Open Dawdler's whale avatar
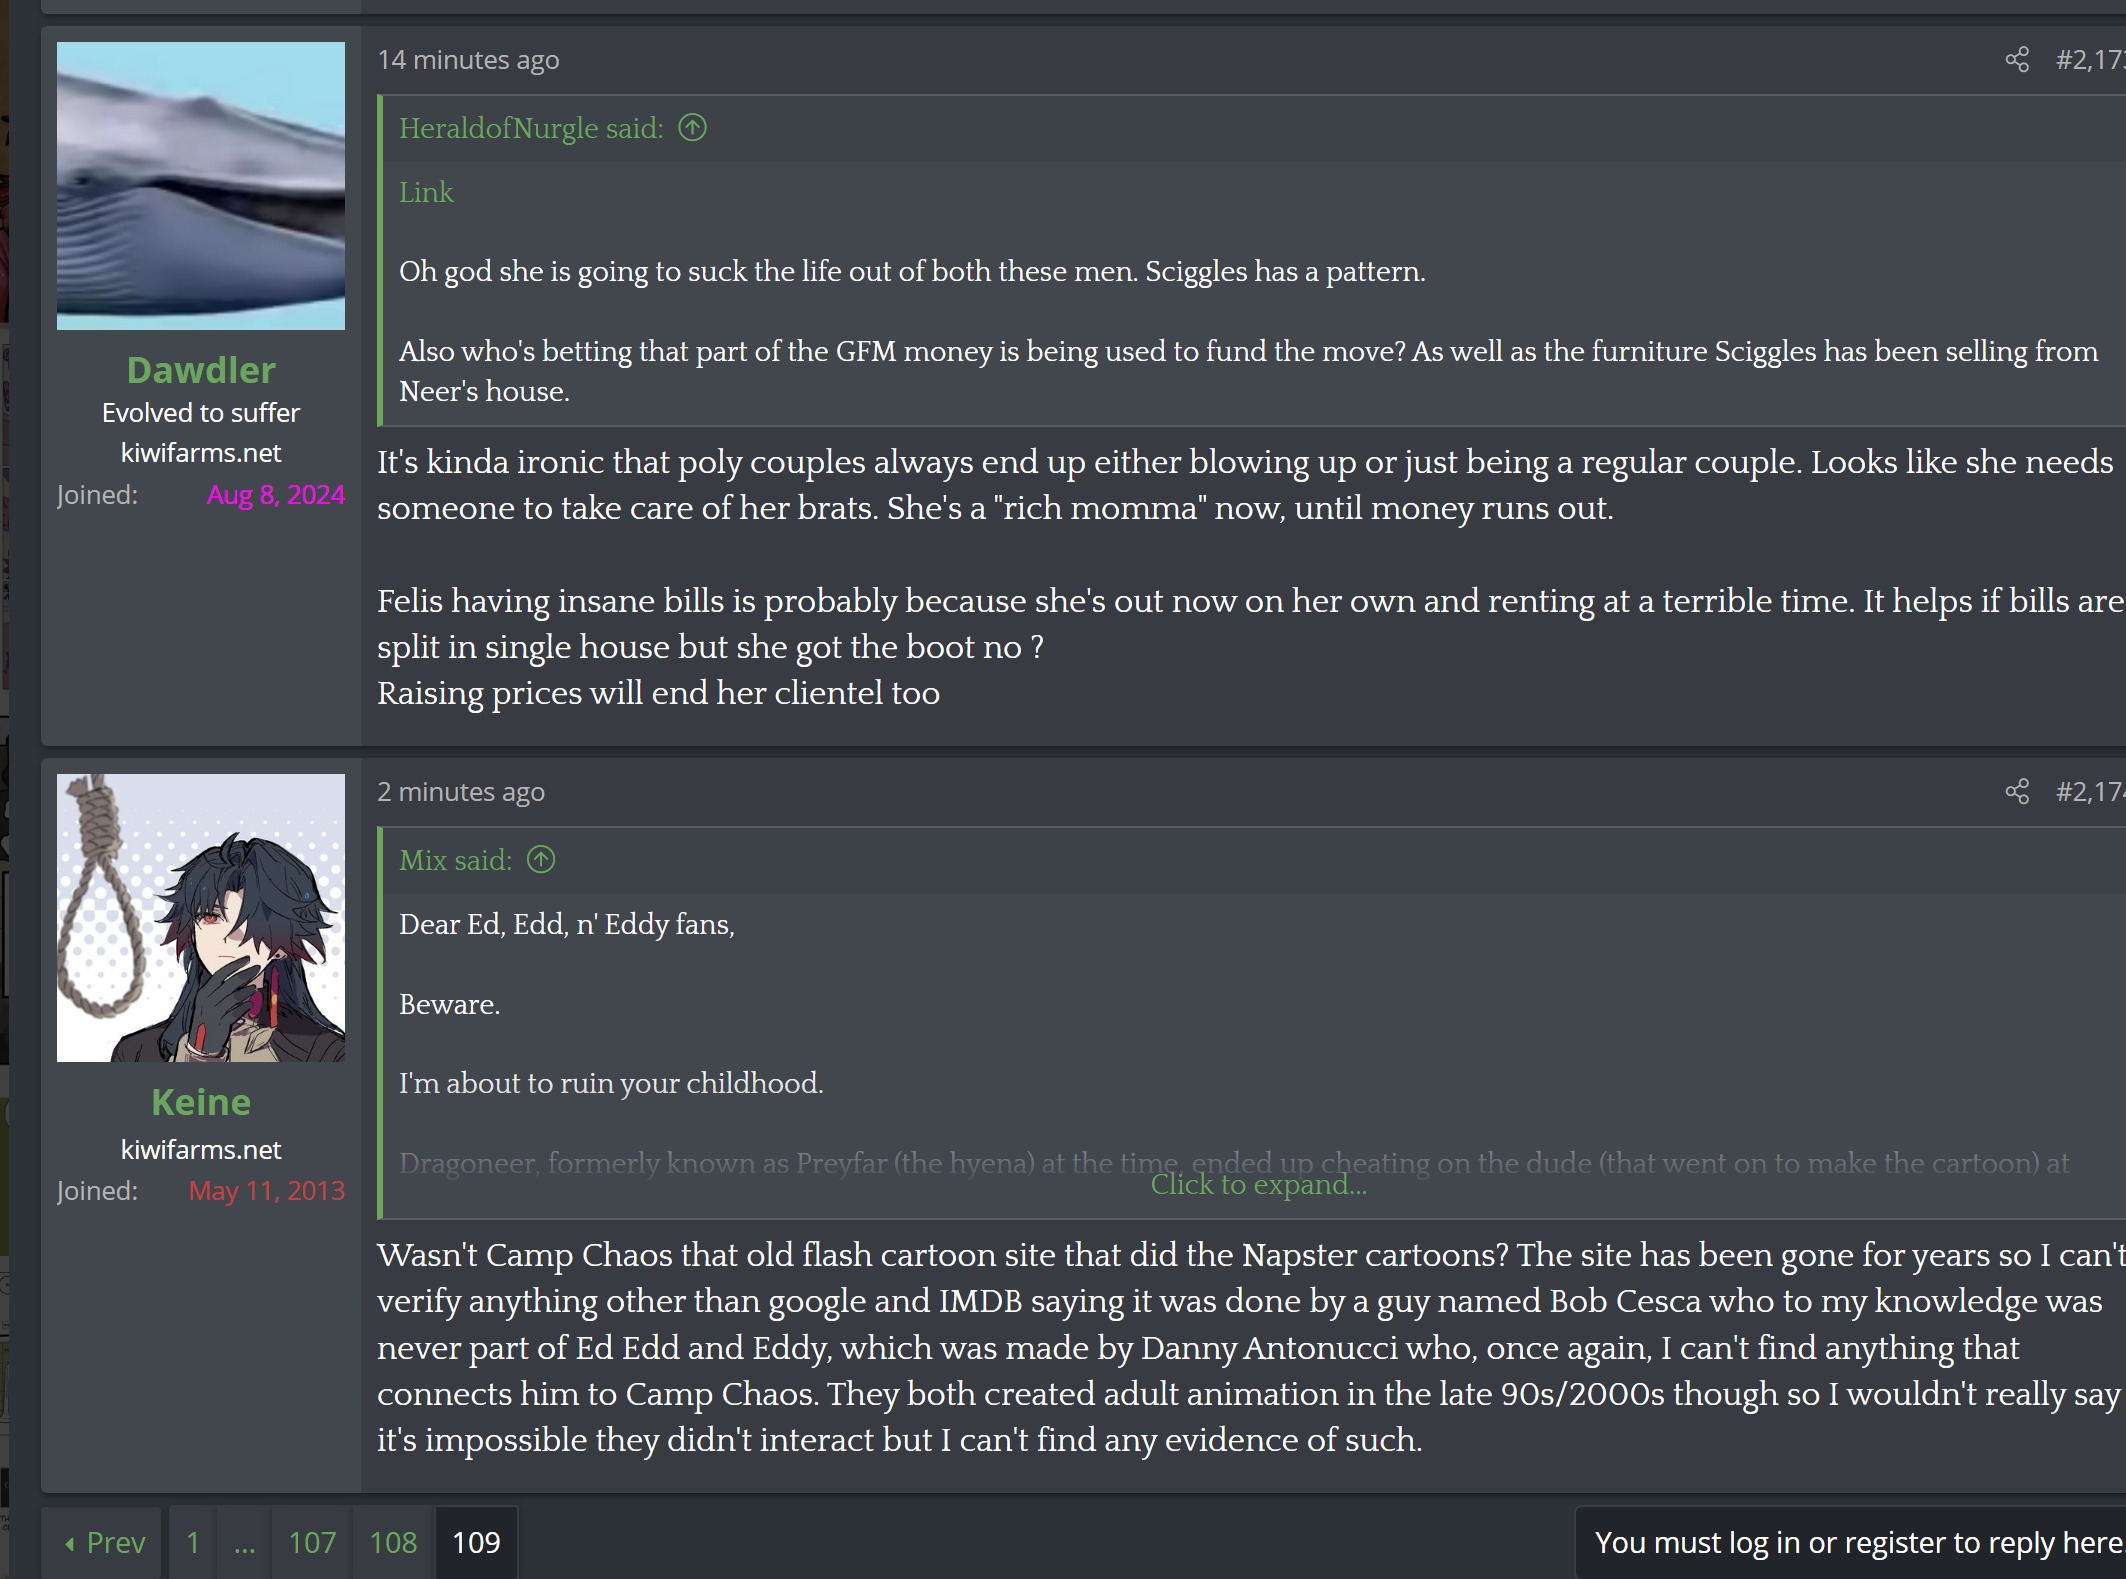Viewport: 2126px width, 1579px height. 201,186
